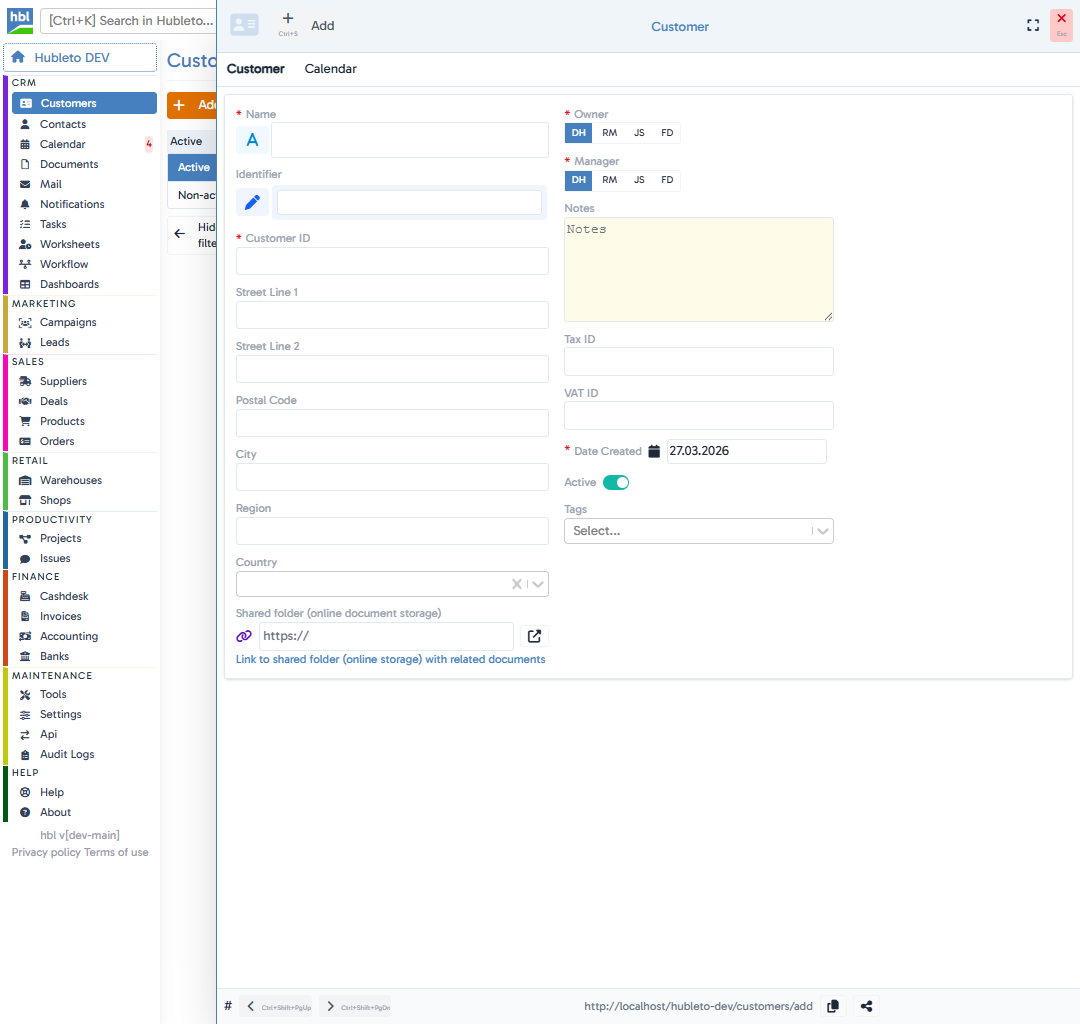Select JS as Manager
The image size is (1080, 1024).
tap(639, 180)
